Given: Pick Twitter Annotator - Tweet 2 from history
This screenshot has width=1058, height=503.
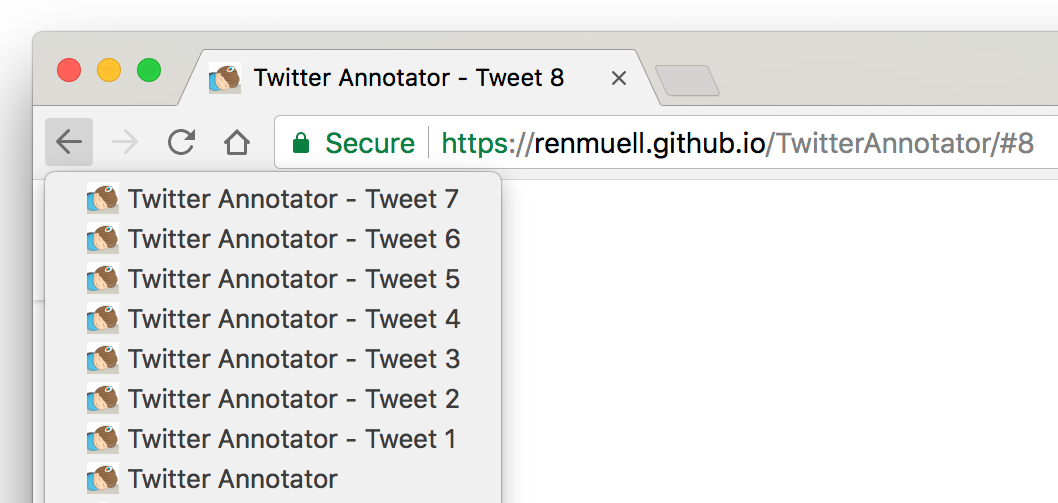Looking at the screenshot, I should pyautogui.click(x=293, y=399).
